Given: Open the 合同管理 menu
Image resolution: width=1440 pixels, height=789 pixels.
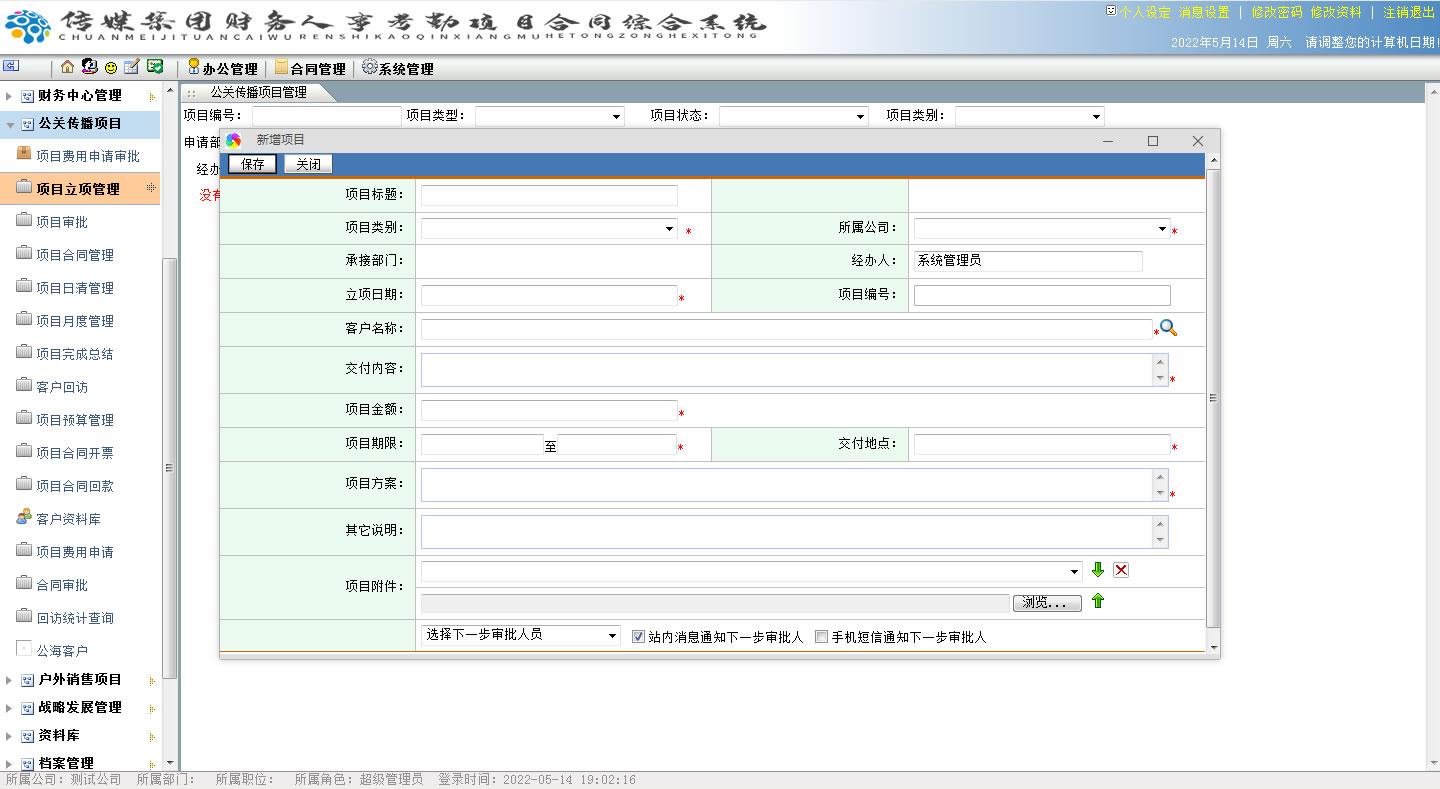Looking at the screenshot, I should point(310,68).
